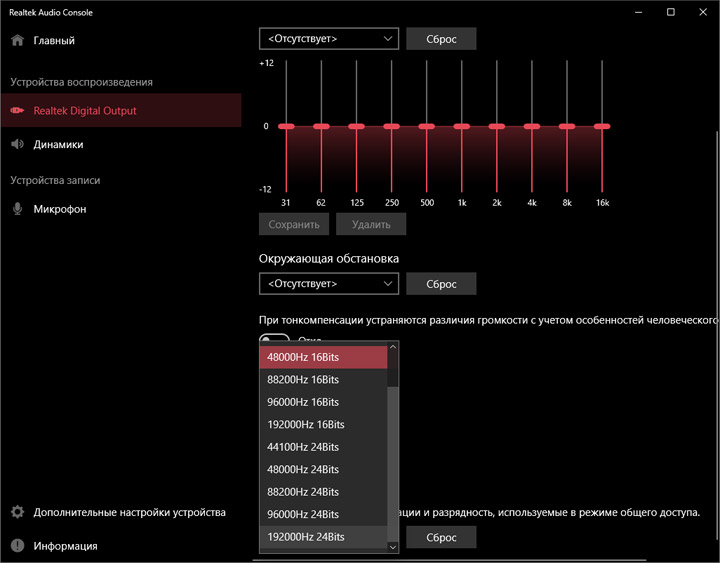The image size is (720, 563).
Task: Reset the equalizer with top Сброс button
Action: (441, 39)
